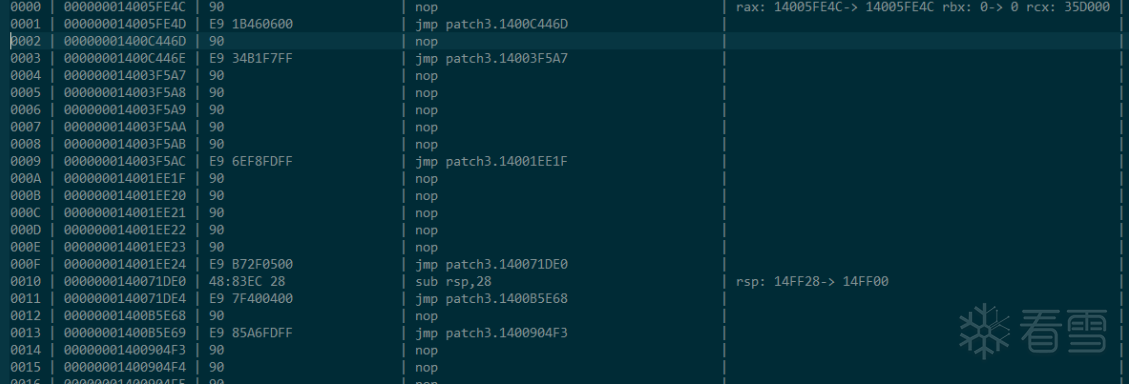Click the rsp: 14FF28-> 14FF00 comment
The height and width of the screenshot is (384, 1129).
(x=811, y=282)
